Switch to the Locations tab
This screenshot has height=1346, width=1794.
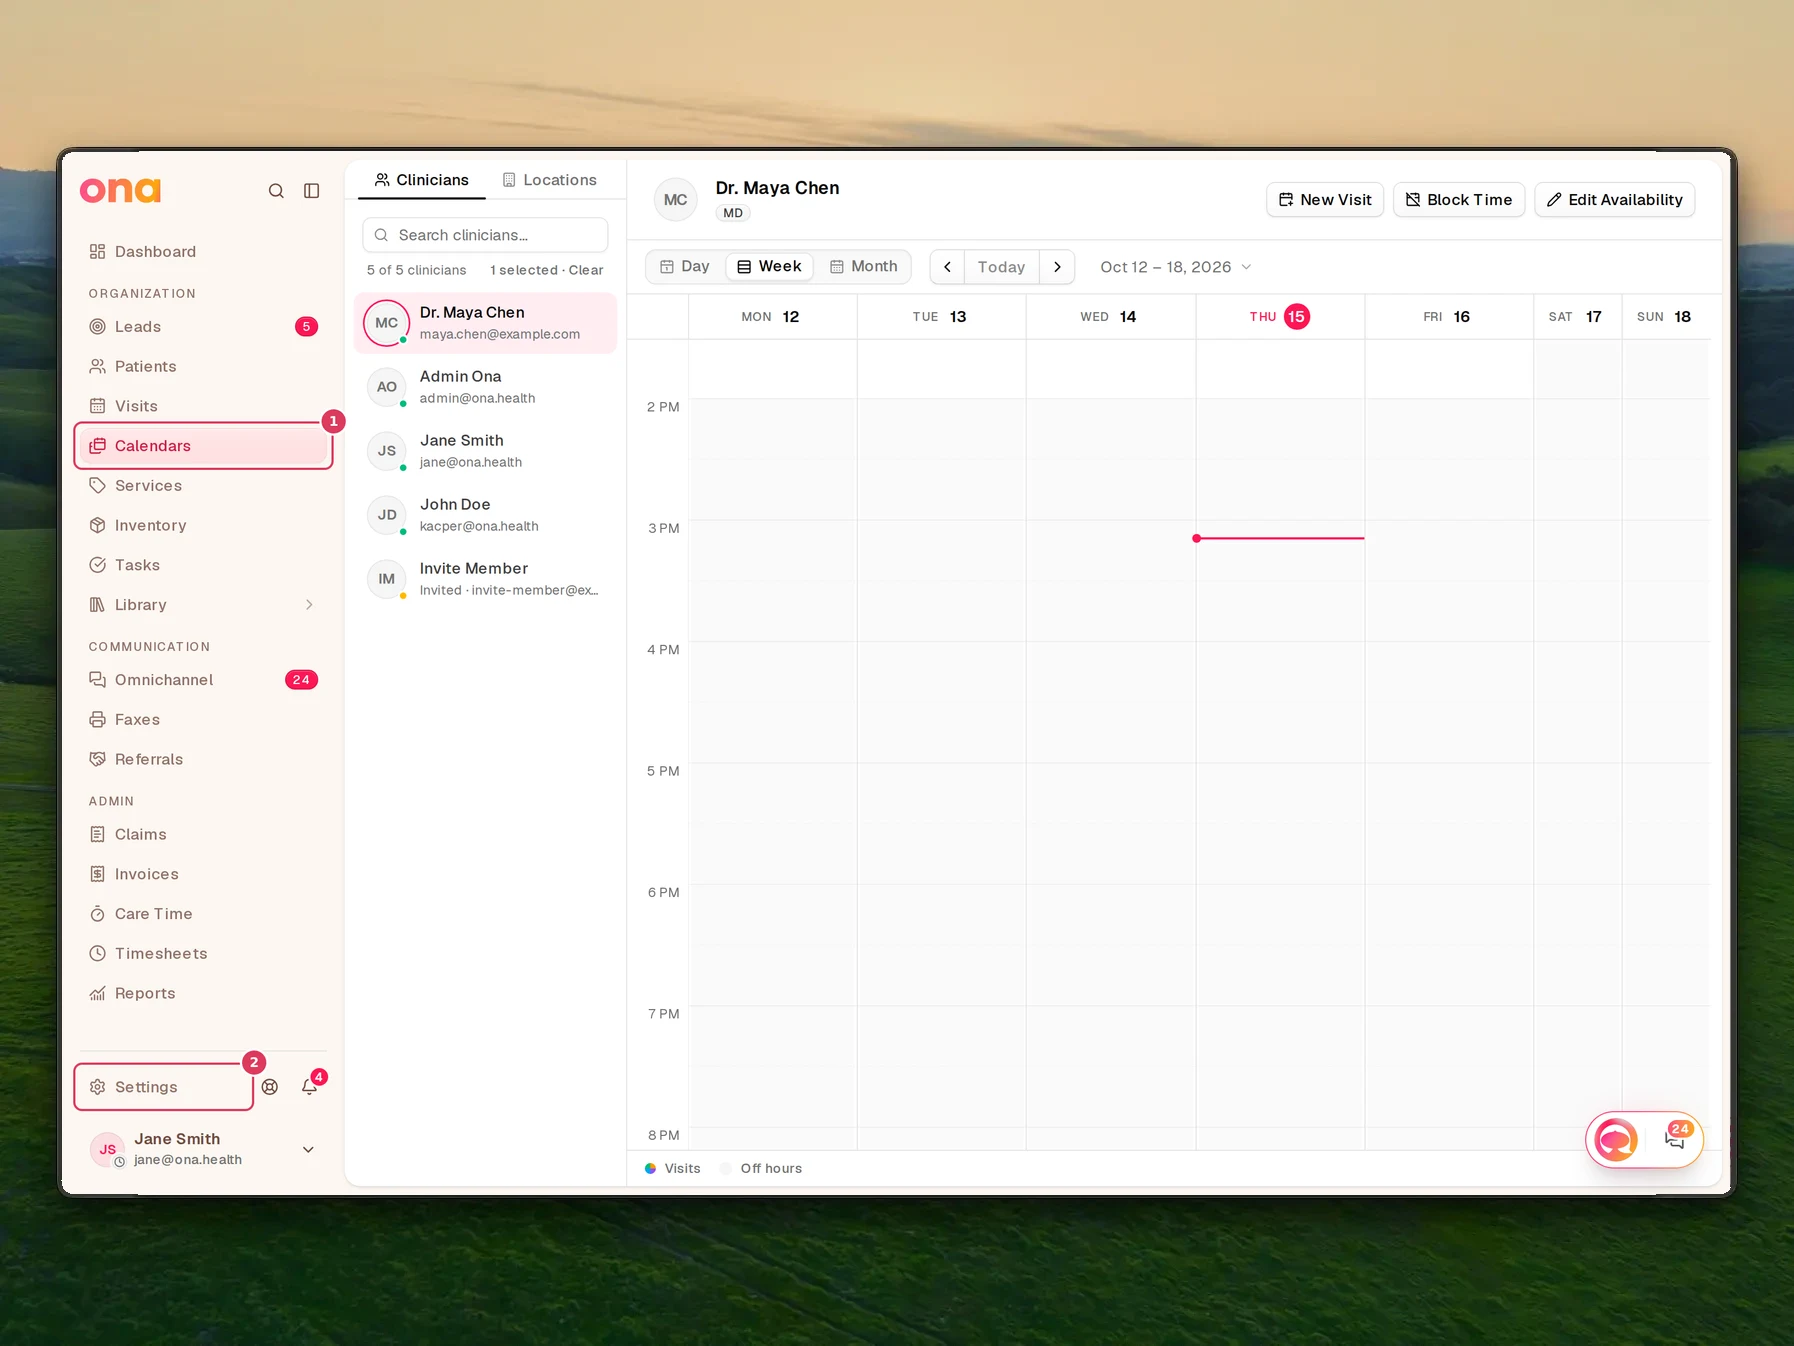coord(549,180)
